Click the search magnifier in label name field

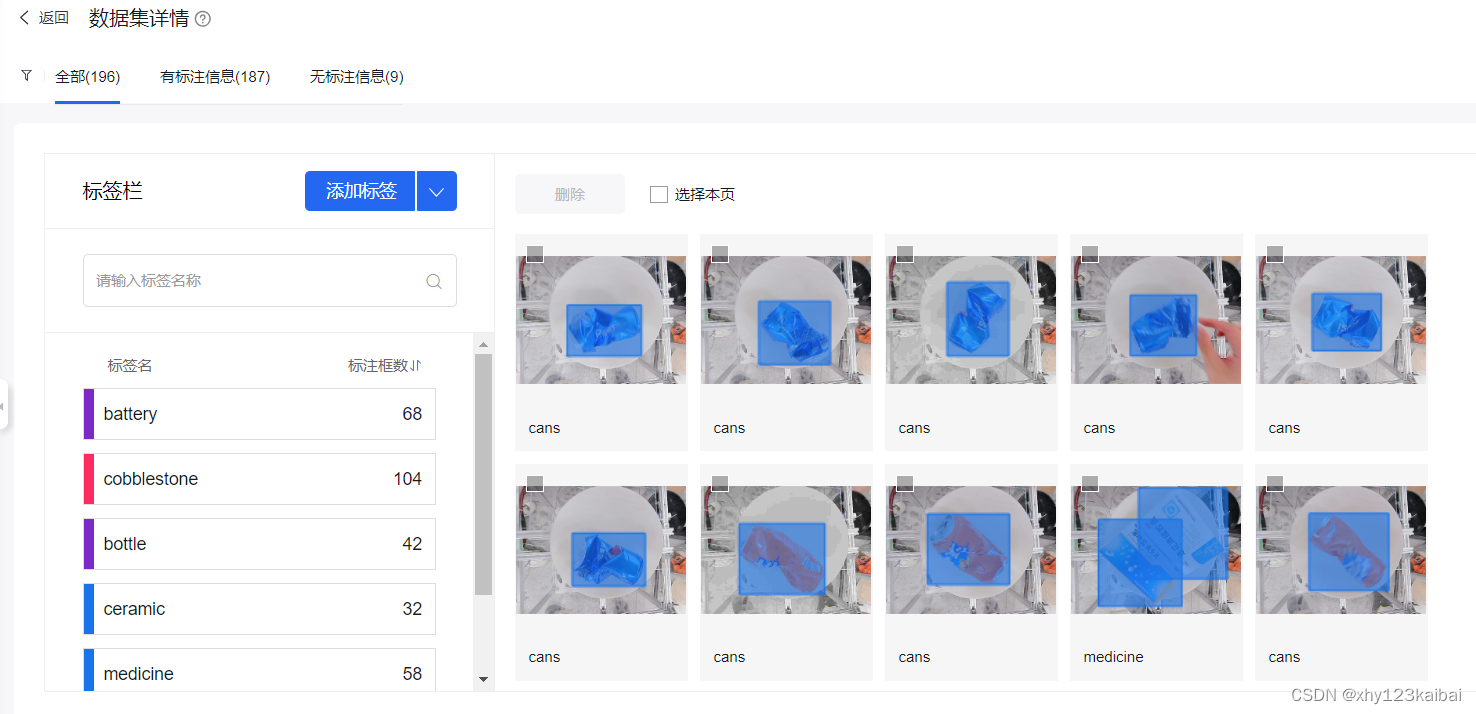coord(434,281)
